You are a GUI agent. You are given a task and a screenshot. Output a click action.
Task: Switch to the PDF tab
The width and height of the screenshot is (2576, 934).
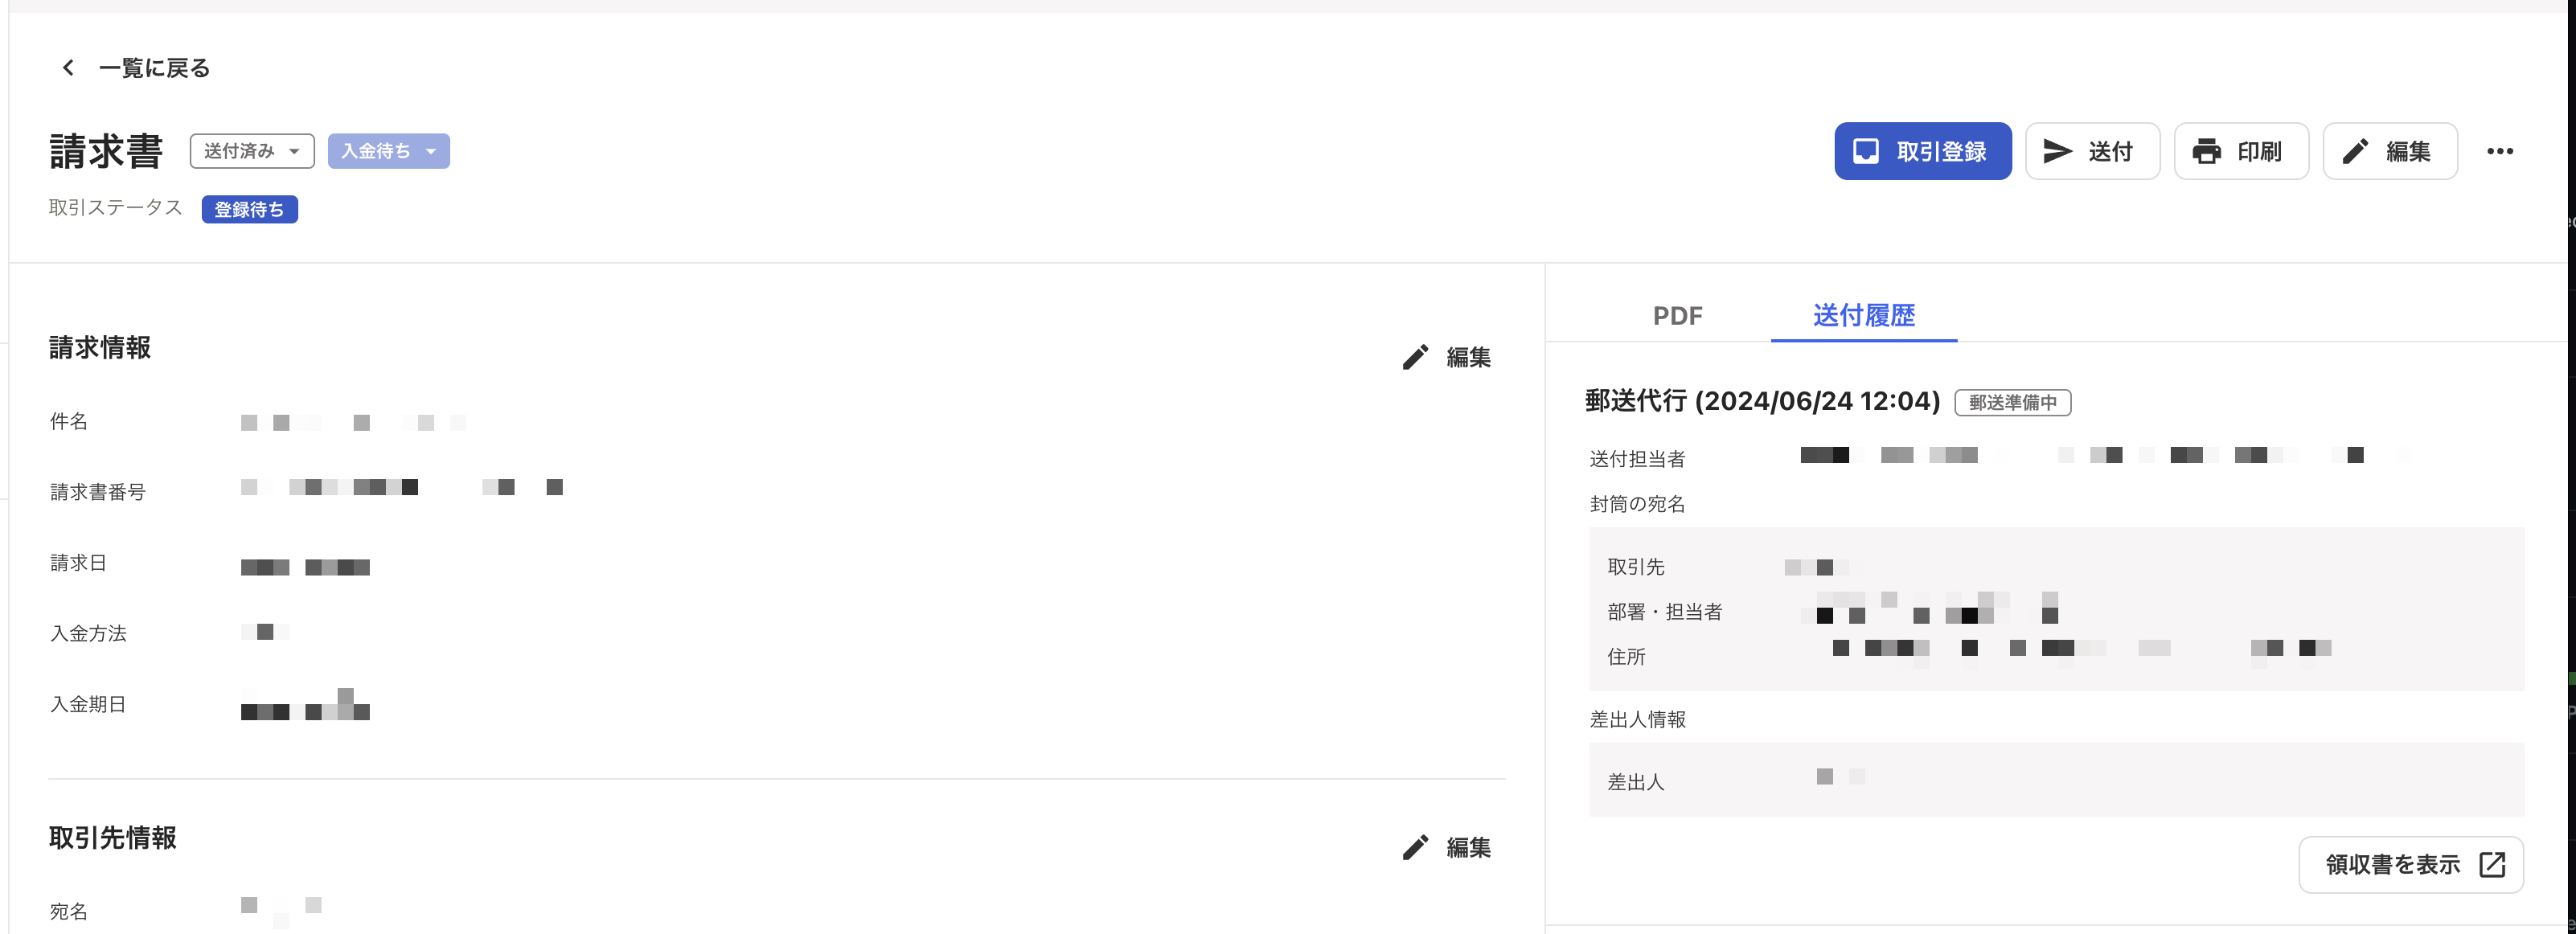point(1677,315)
